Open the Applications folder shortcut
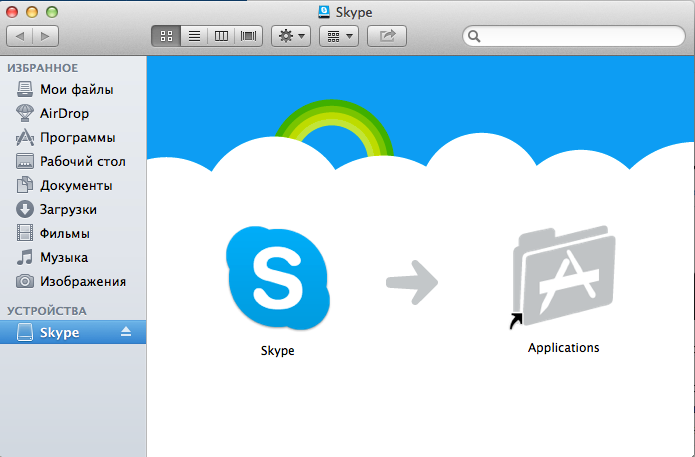Viewport: 695px width, 457px height. tap(563, 282)
